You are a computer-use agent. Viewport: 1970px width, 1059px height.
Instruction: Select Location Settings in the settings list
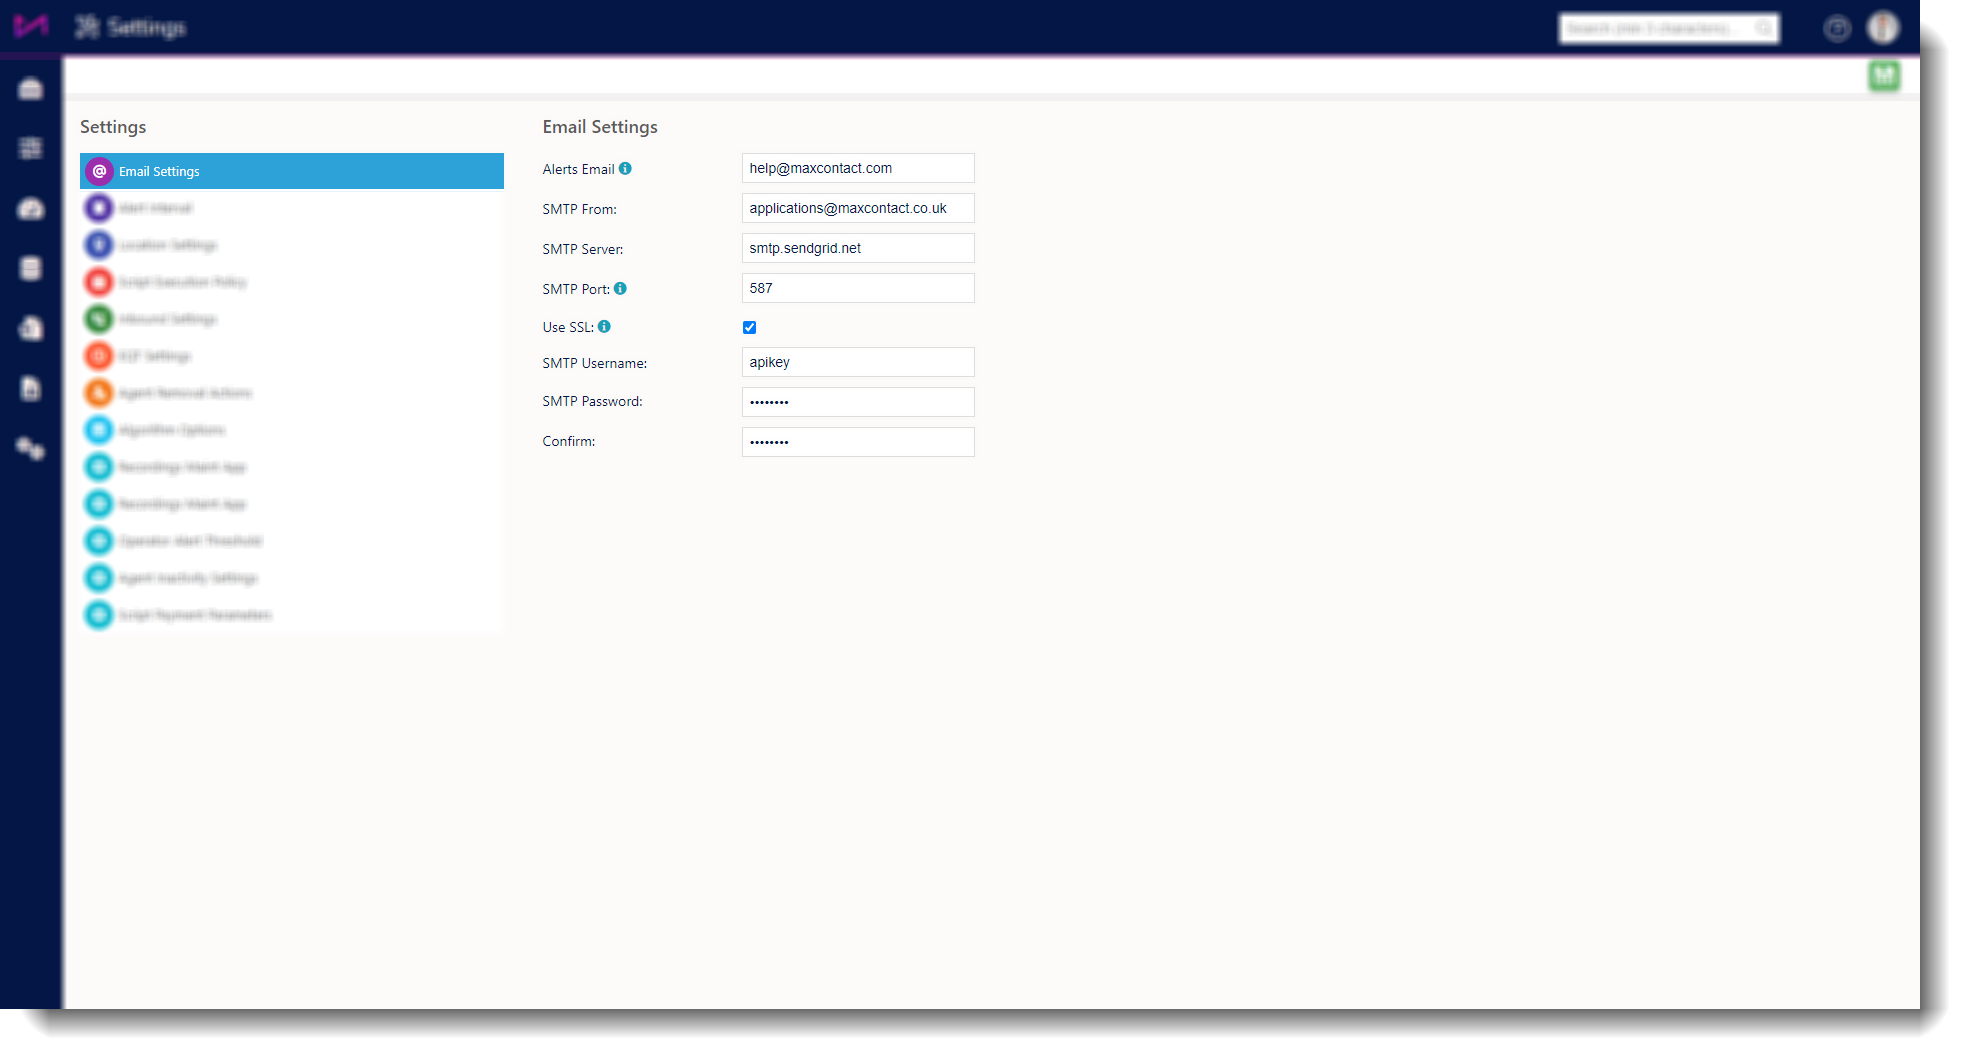291,245
